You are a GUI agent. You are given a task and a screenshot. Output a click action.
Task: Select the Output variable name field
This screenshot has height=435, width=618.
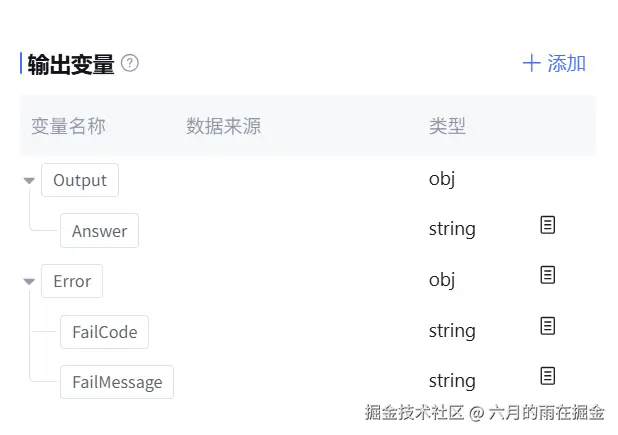(80, 181)
